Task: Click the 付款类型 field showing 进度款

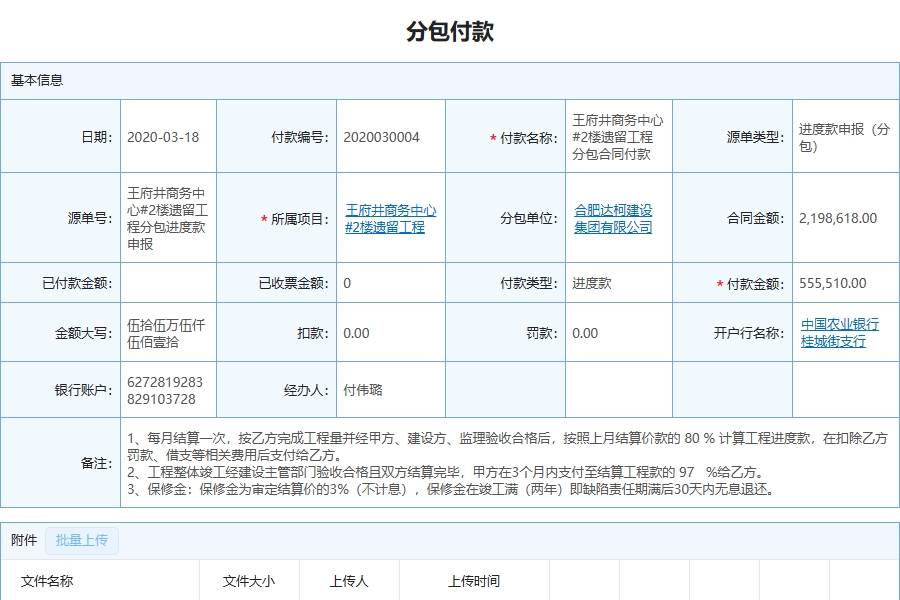Action: click(x=592, y=283)
